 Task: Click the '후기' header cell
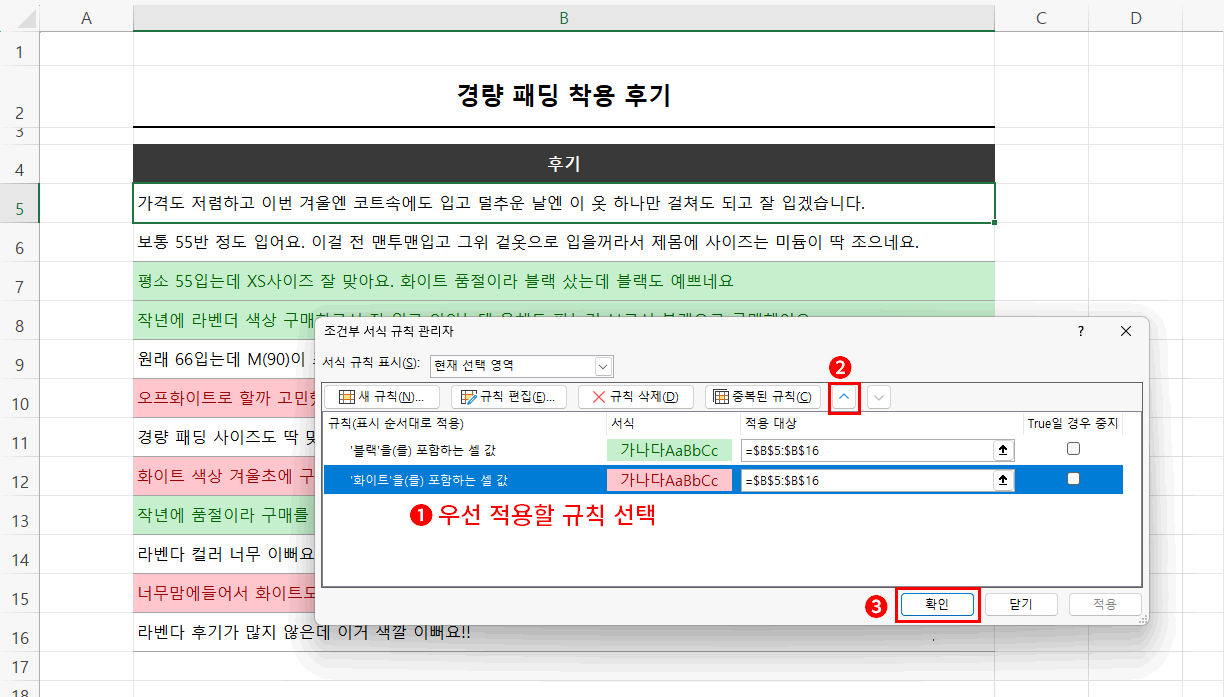point(564,164)
